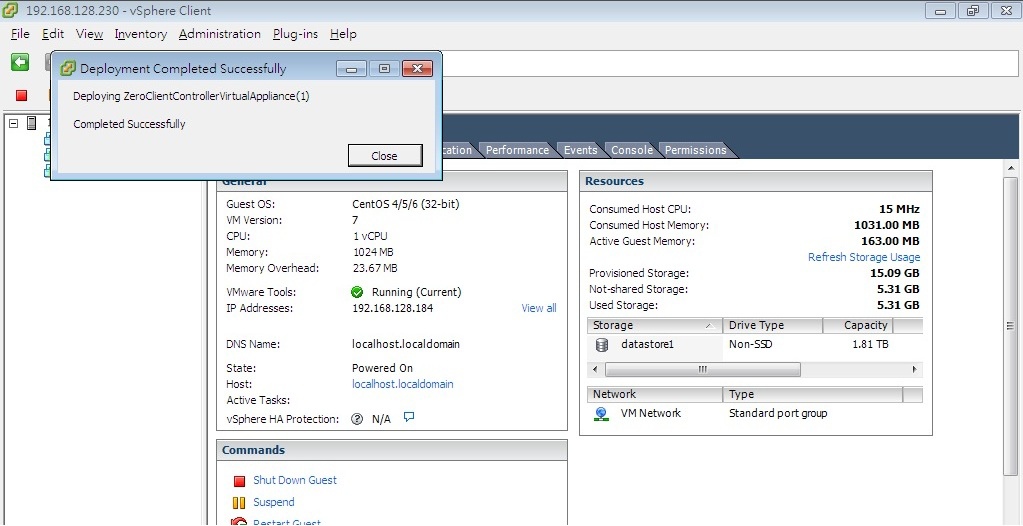
Task: Click the 'Powered On' state value
Action: pyautogui.click(x=382, y=368)
